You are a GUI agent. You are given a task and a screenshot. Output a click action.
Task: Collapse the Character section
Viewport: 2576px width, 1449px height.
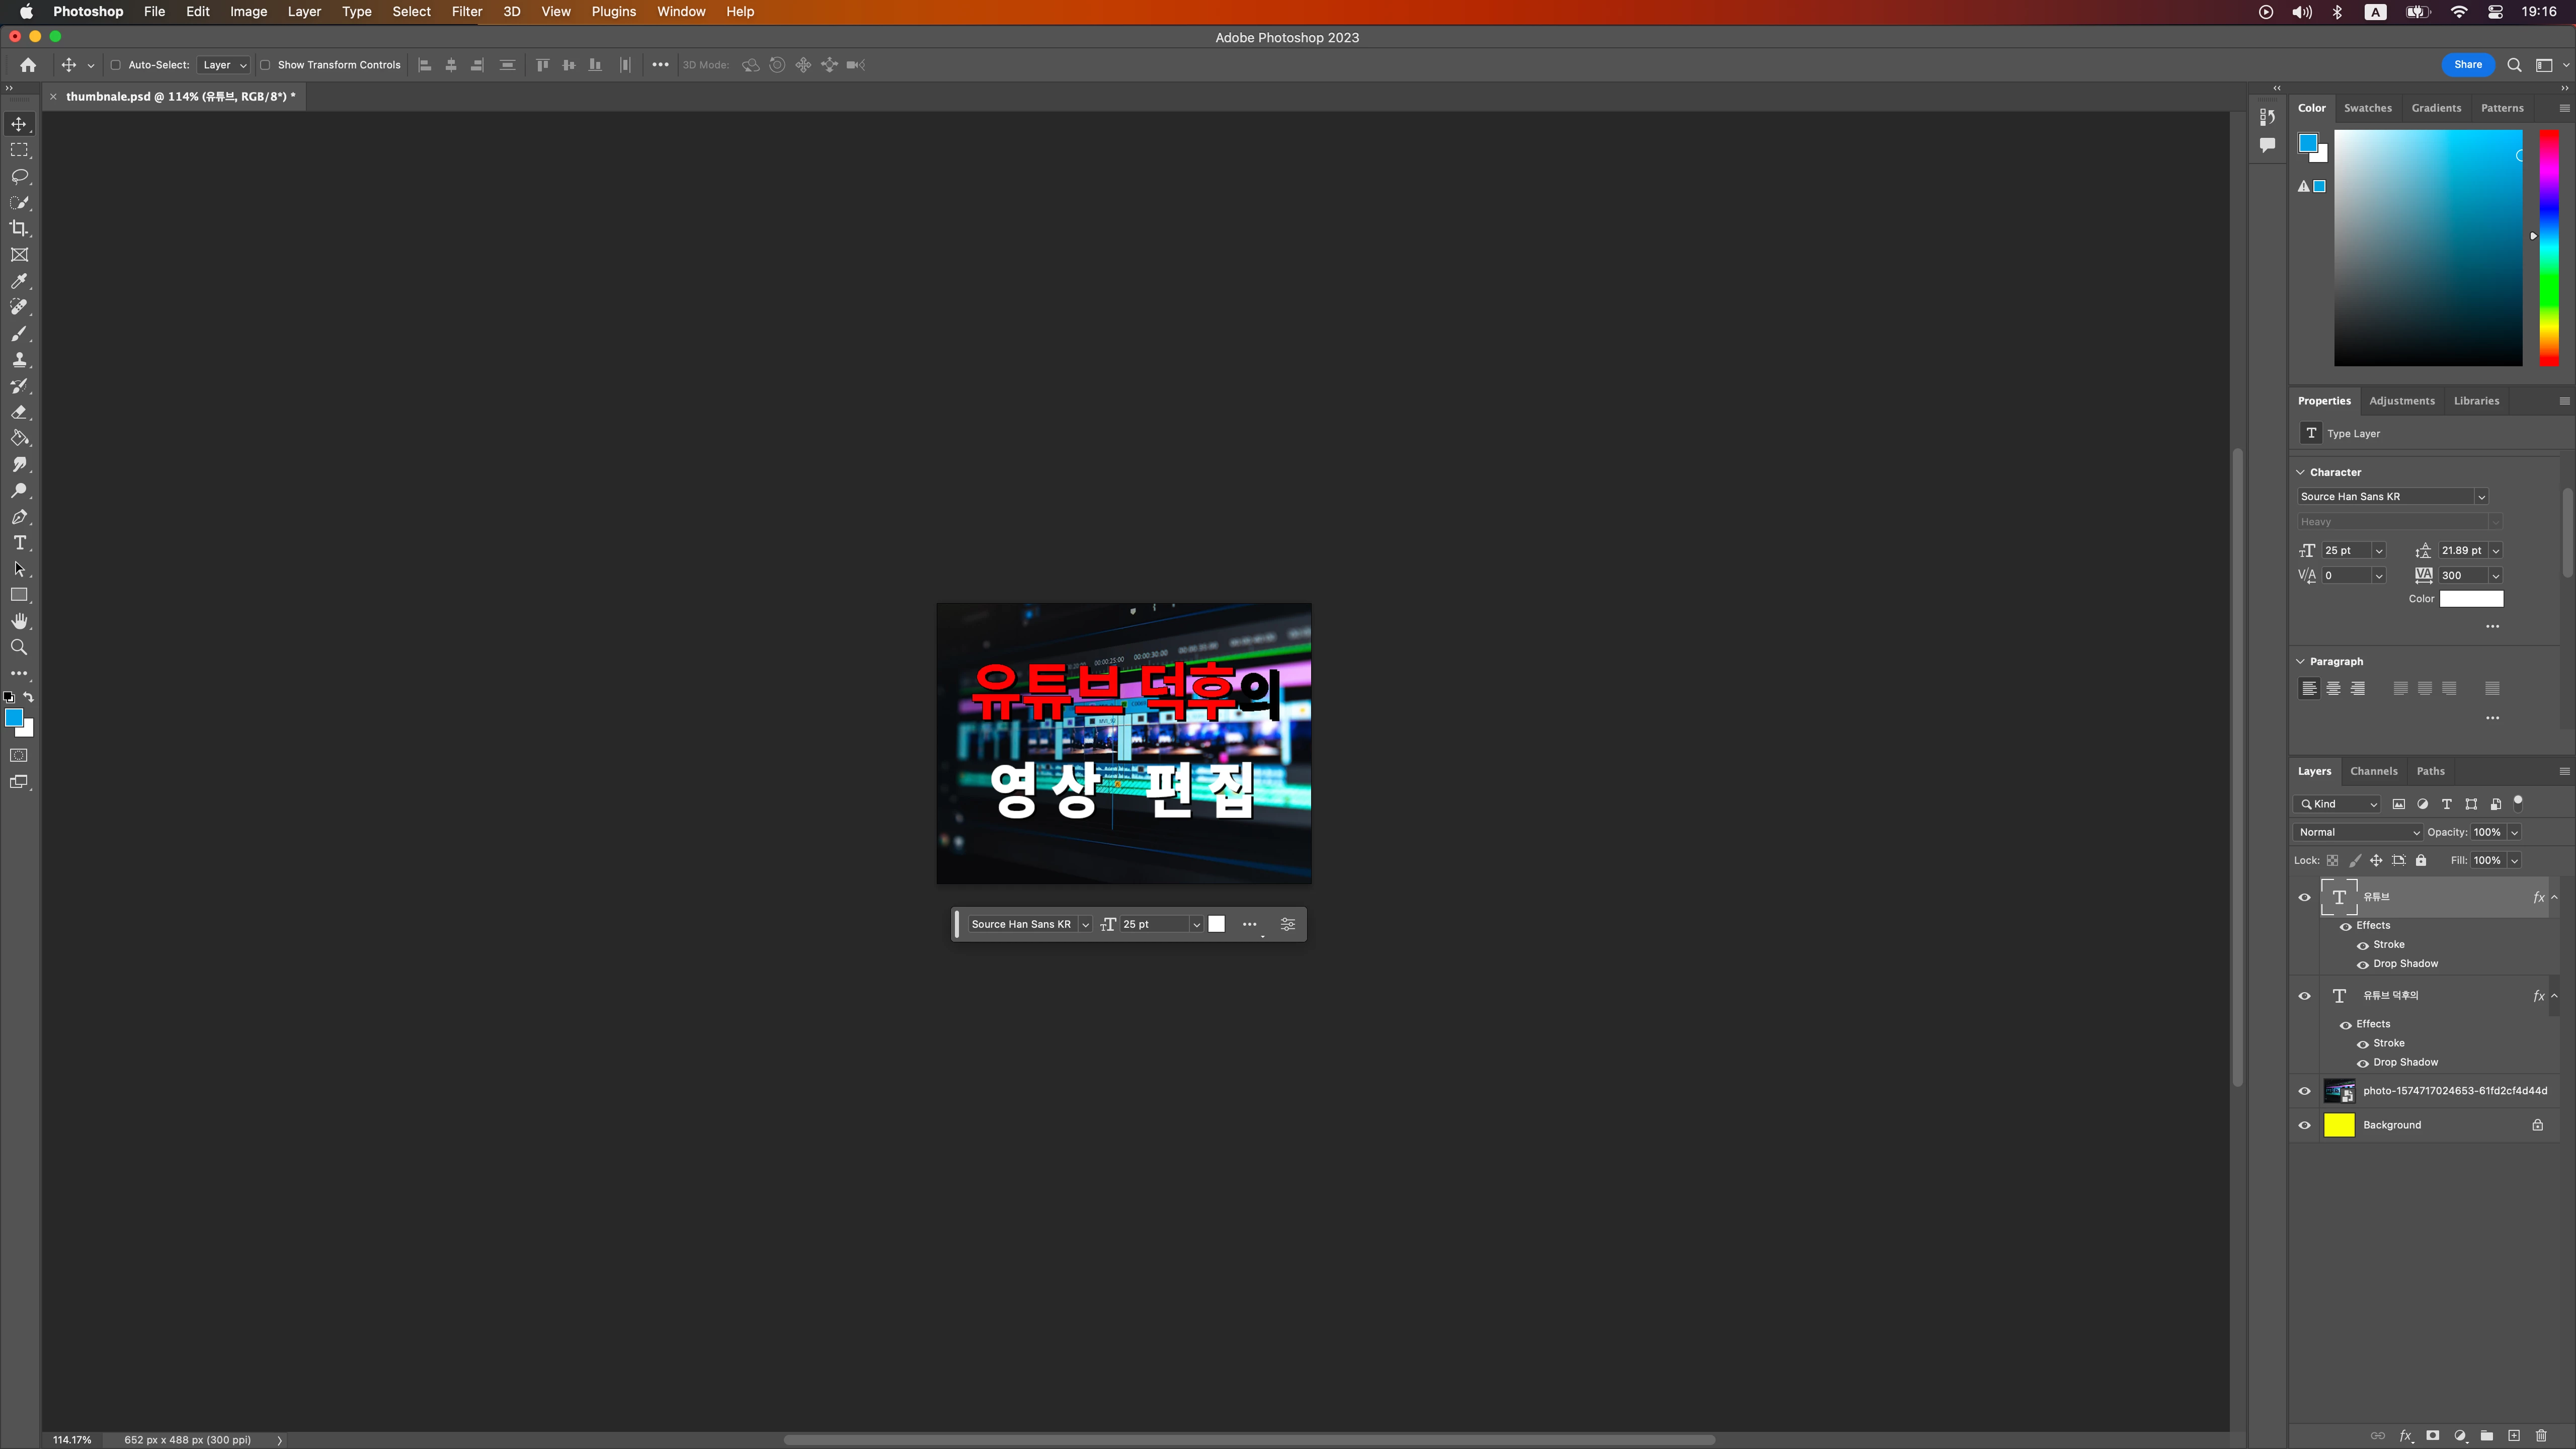2300,472
